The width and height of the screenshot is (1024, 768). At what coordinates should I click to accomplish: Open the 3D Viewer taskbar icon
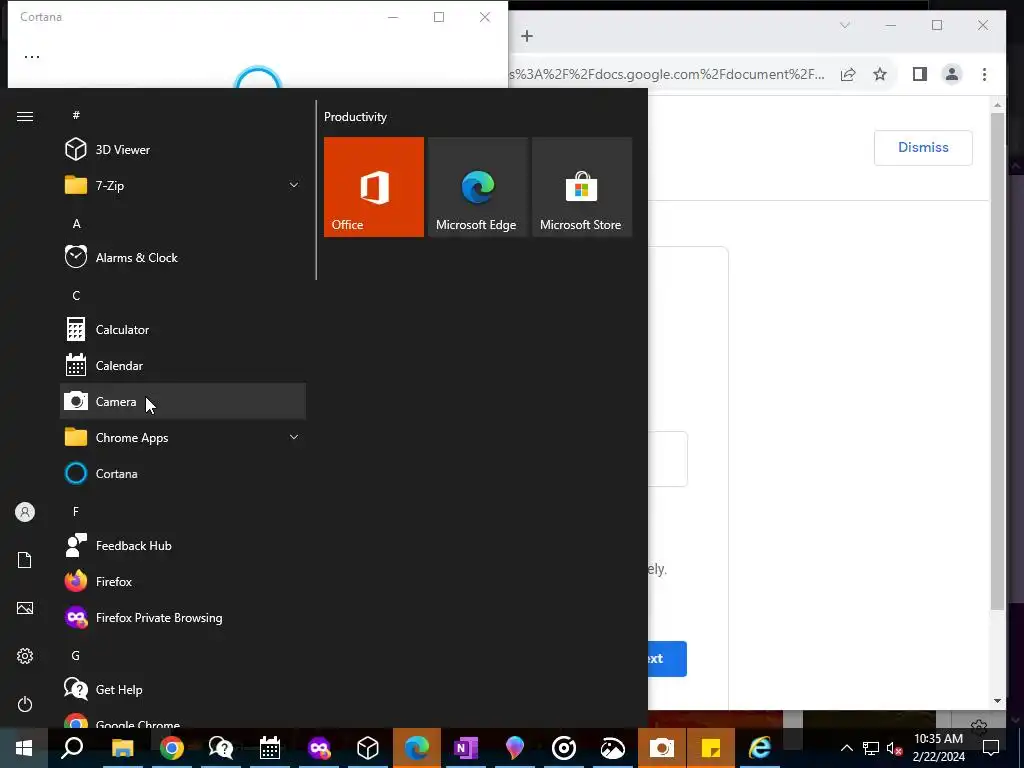[x=368, y=748]
